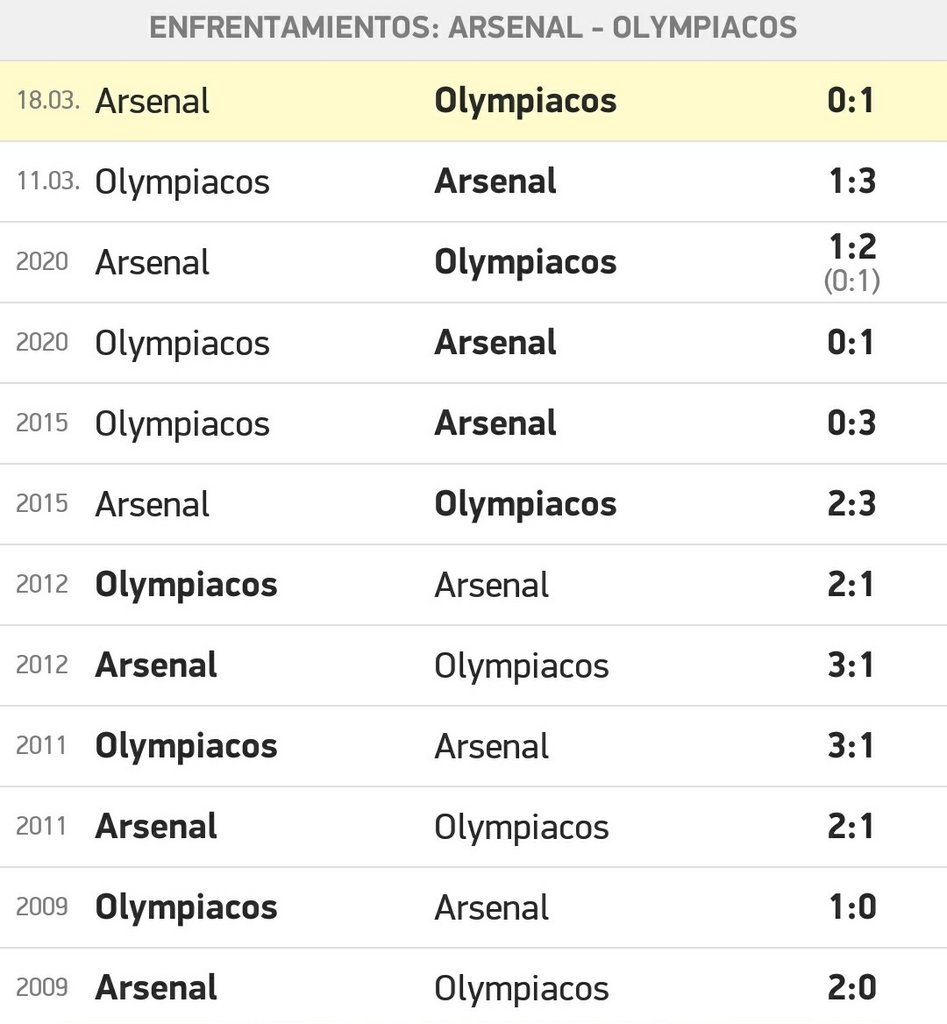Click the Enfrentamientos: Arsenal - Olympiacos header
The image size is (947, 1024).
coord(473,27)
